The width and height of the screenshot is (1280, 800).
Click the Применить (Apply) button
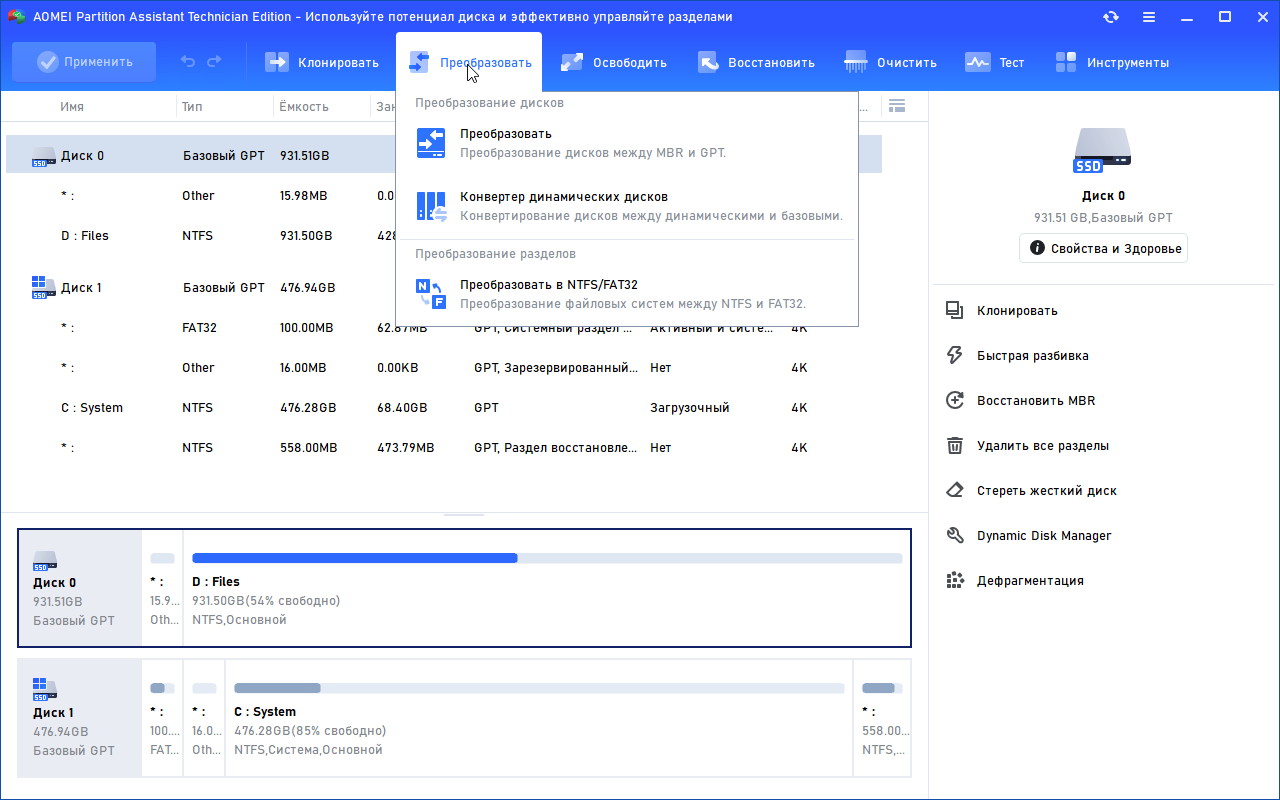click(84, 62)
